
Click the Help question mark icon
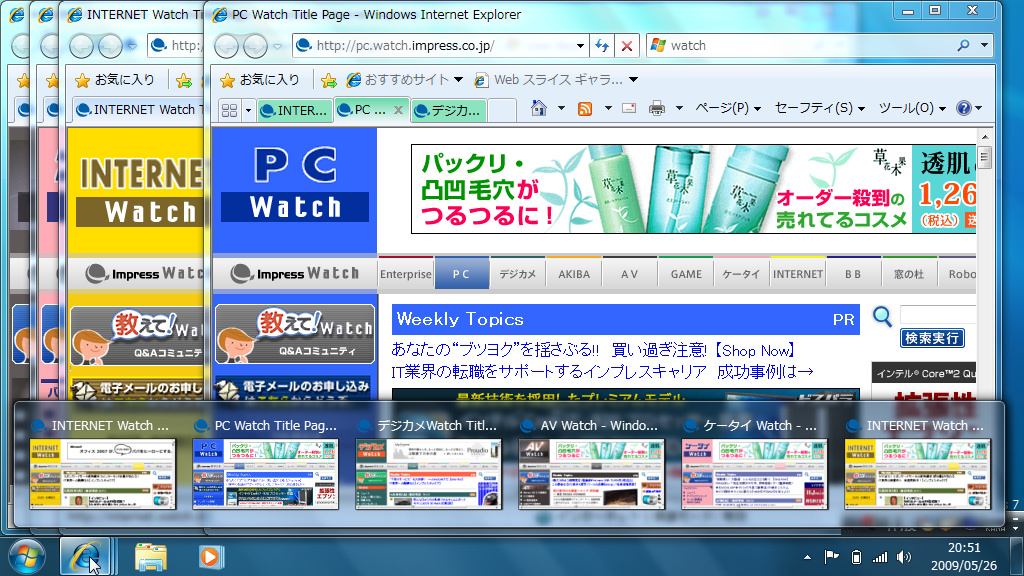click(963, 108)
